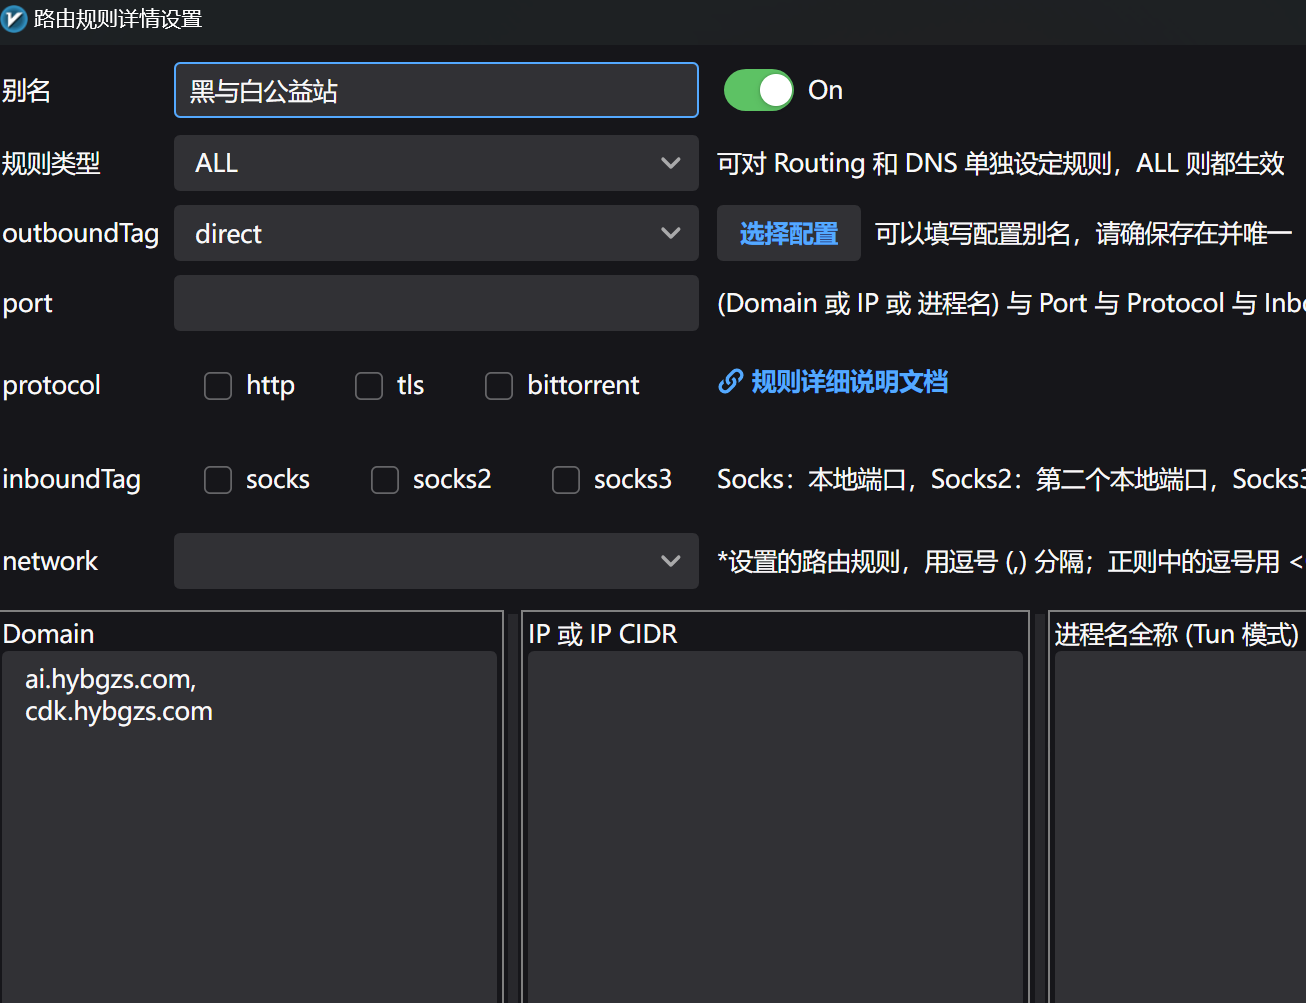Open the 规则详细说明文档 link
This screenshot has width=1306, height=1003.
pyautogui.click(x=849, y=382)
